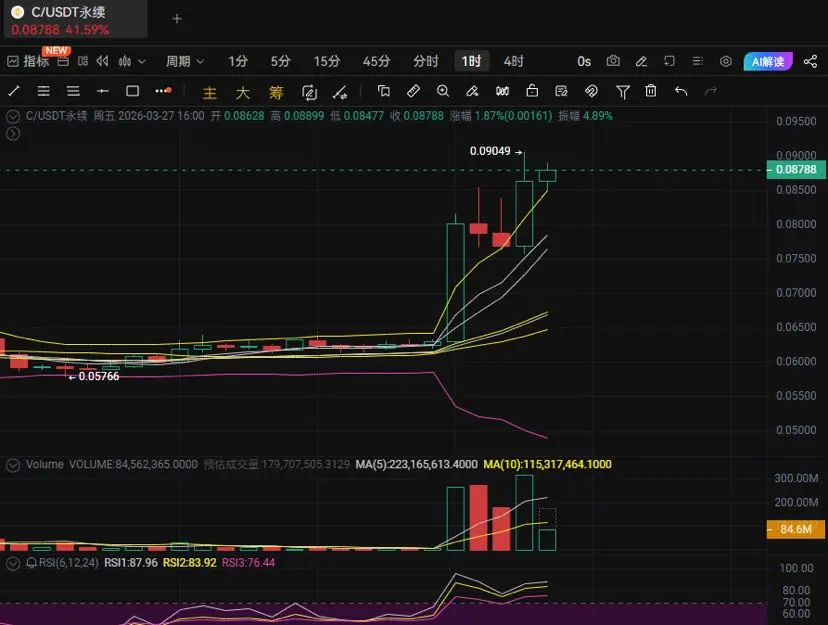The height and width of the screenshot is (625, 828).
Task: Click the pencil edit icon in top bar
Action: tap(641, 61)
